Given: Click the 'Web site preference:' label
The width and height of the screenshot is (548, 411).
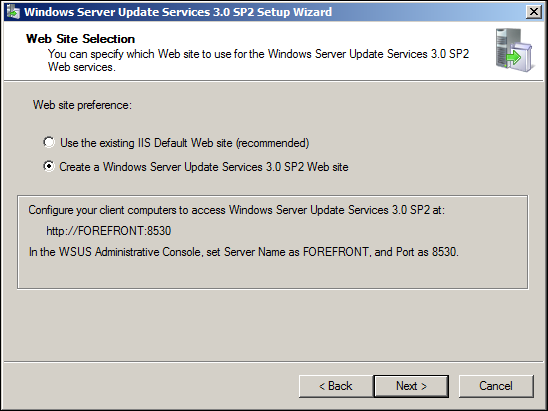Looking at the screenshot, I should click(x=82, y=105).
